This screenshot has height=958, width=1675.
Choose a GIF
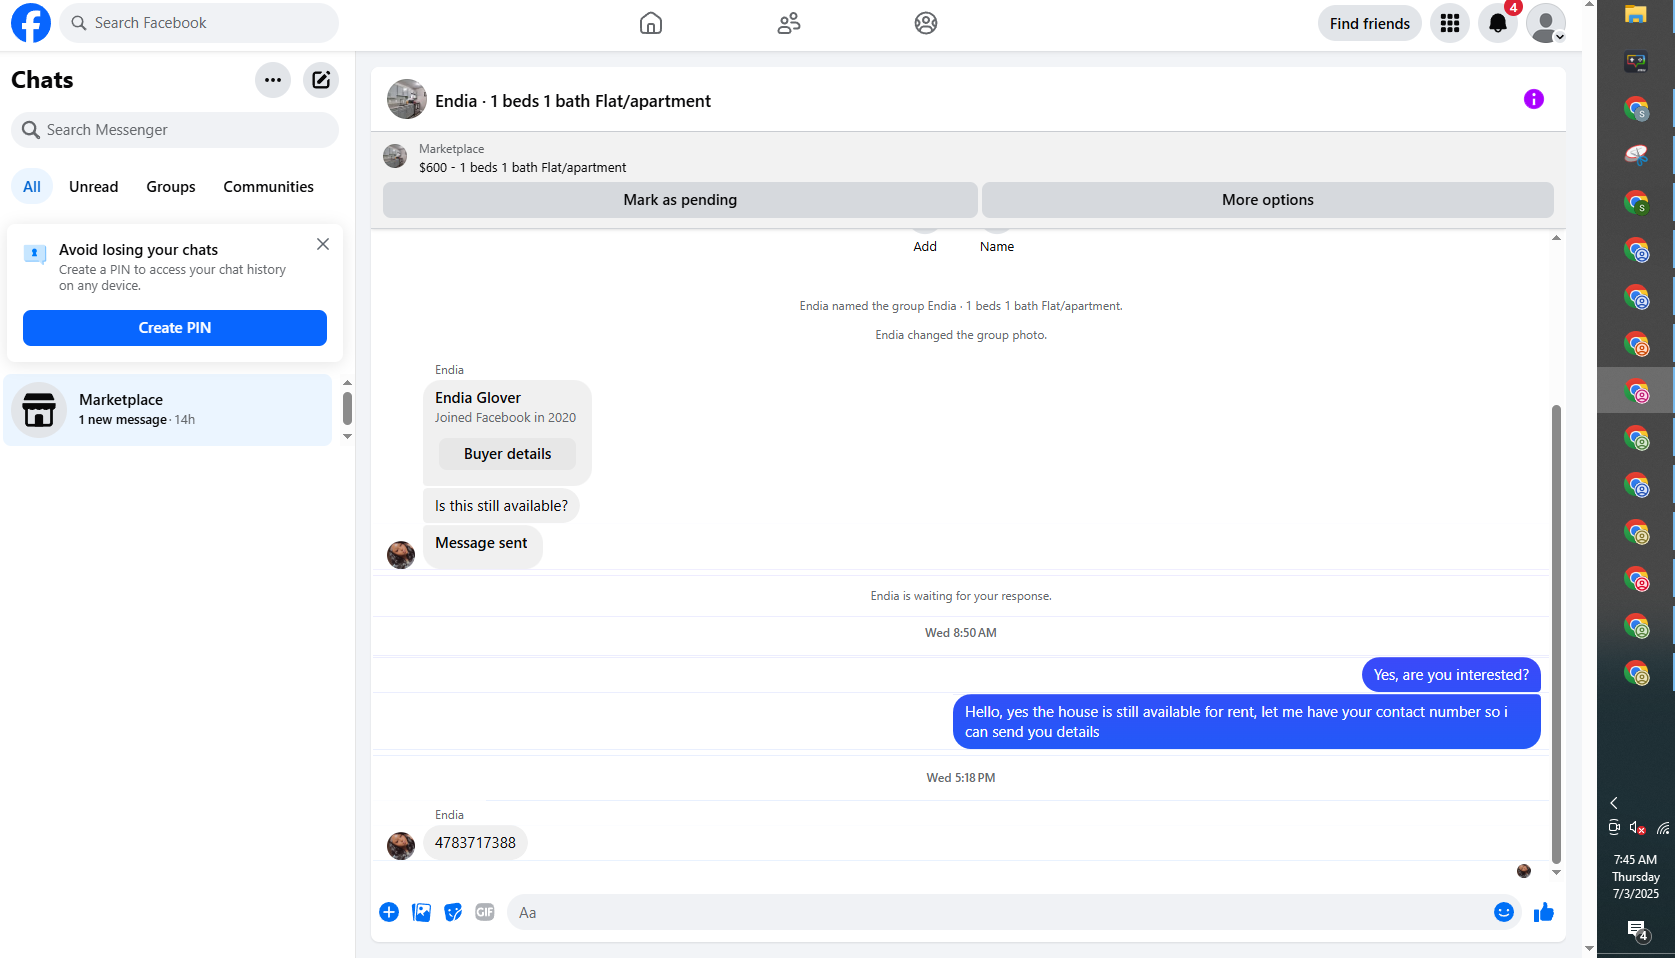(x=485, y=912)
